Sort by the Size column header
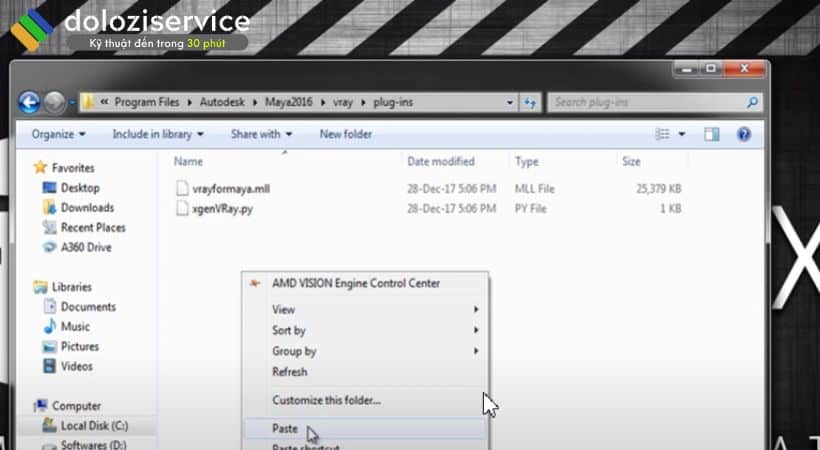Image resolution: width=820 pixels, height=450 pixels. click(x=631, y=162)
